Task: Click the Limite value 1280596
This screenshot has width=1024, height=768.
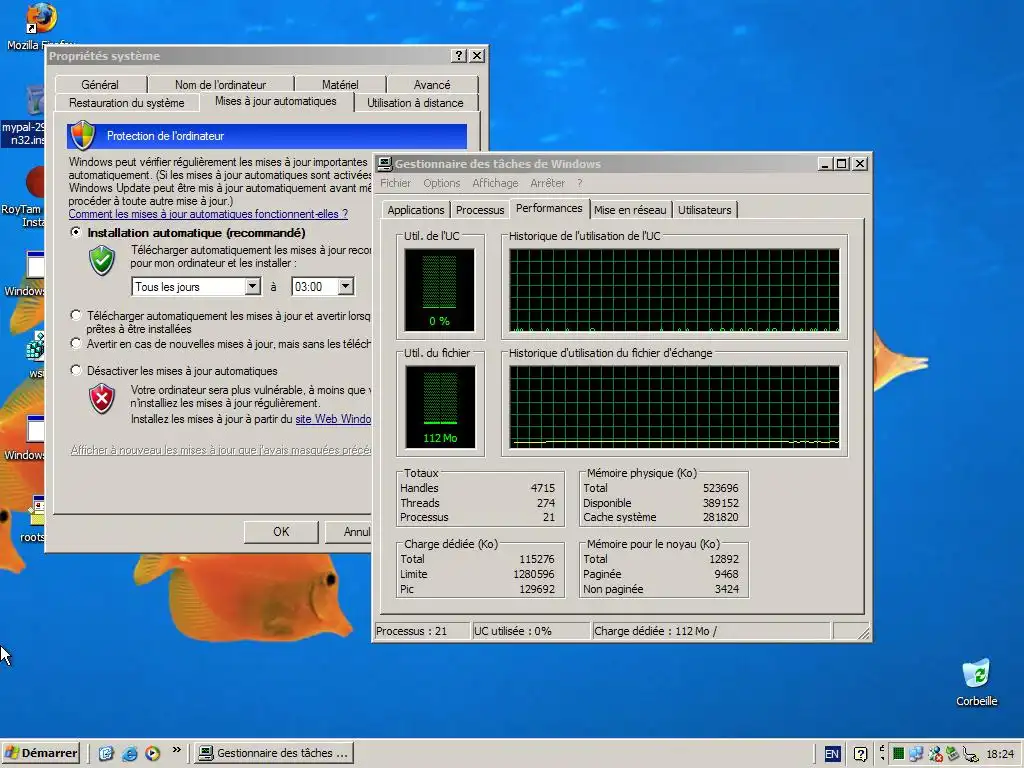Action: click(x=534, y=574)
